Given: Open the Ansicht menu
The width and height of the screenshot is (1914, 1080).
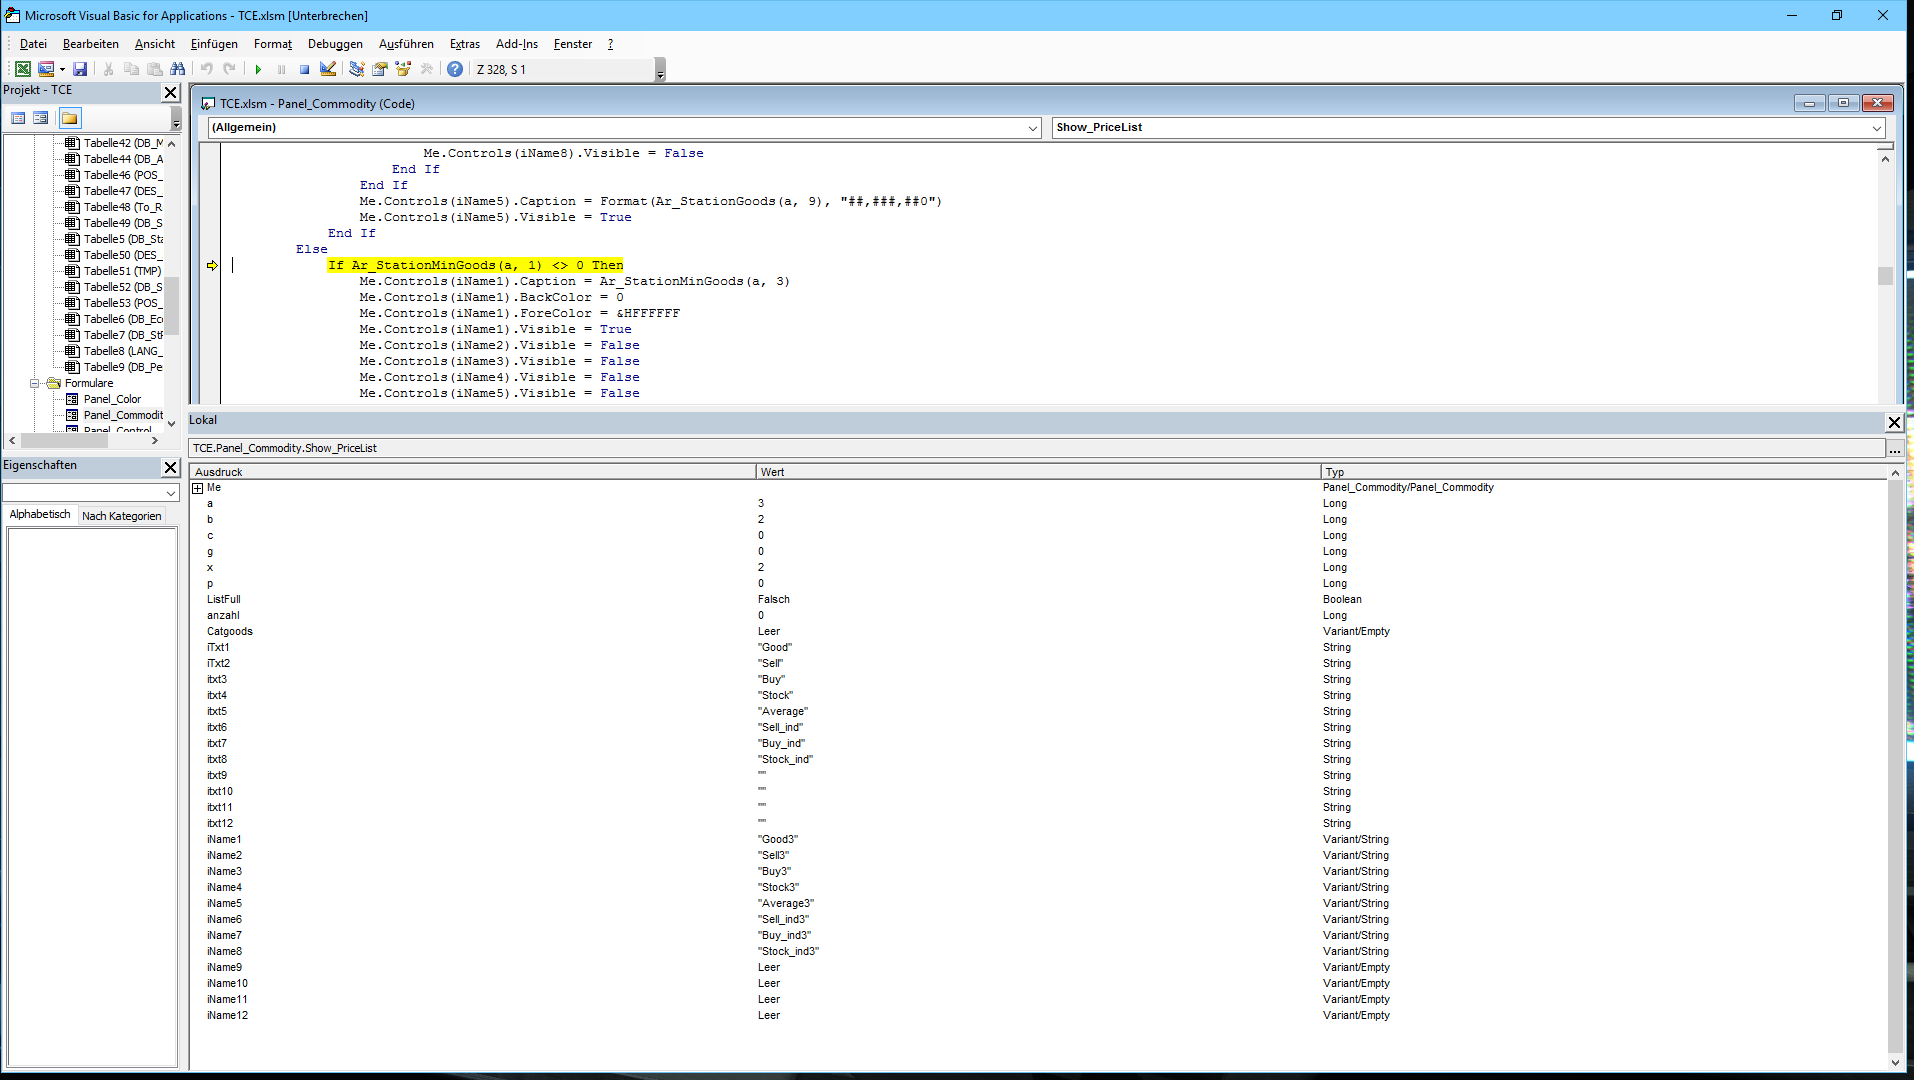Looking at the screenshot, I should click(155, 44).
